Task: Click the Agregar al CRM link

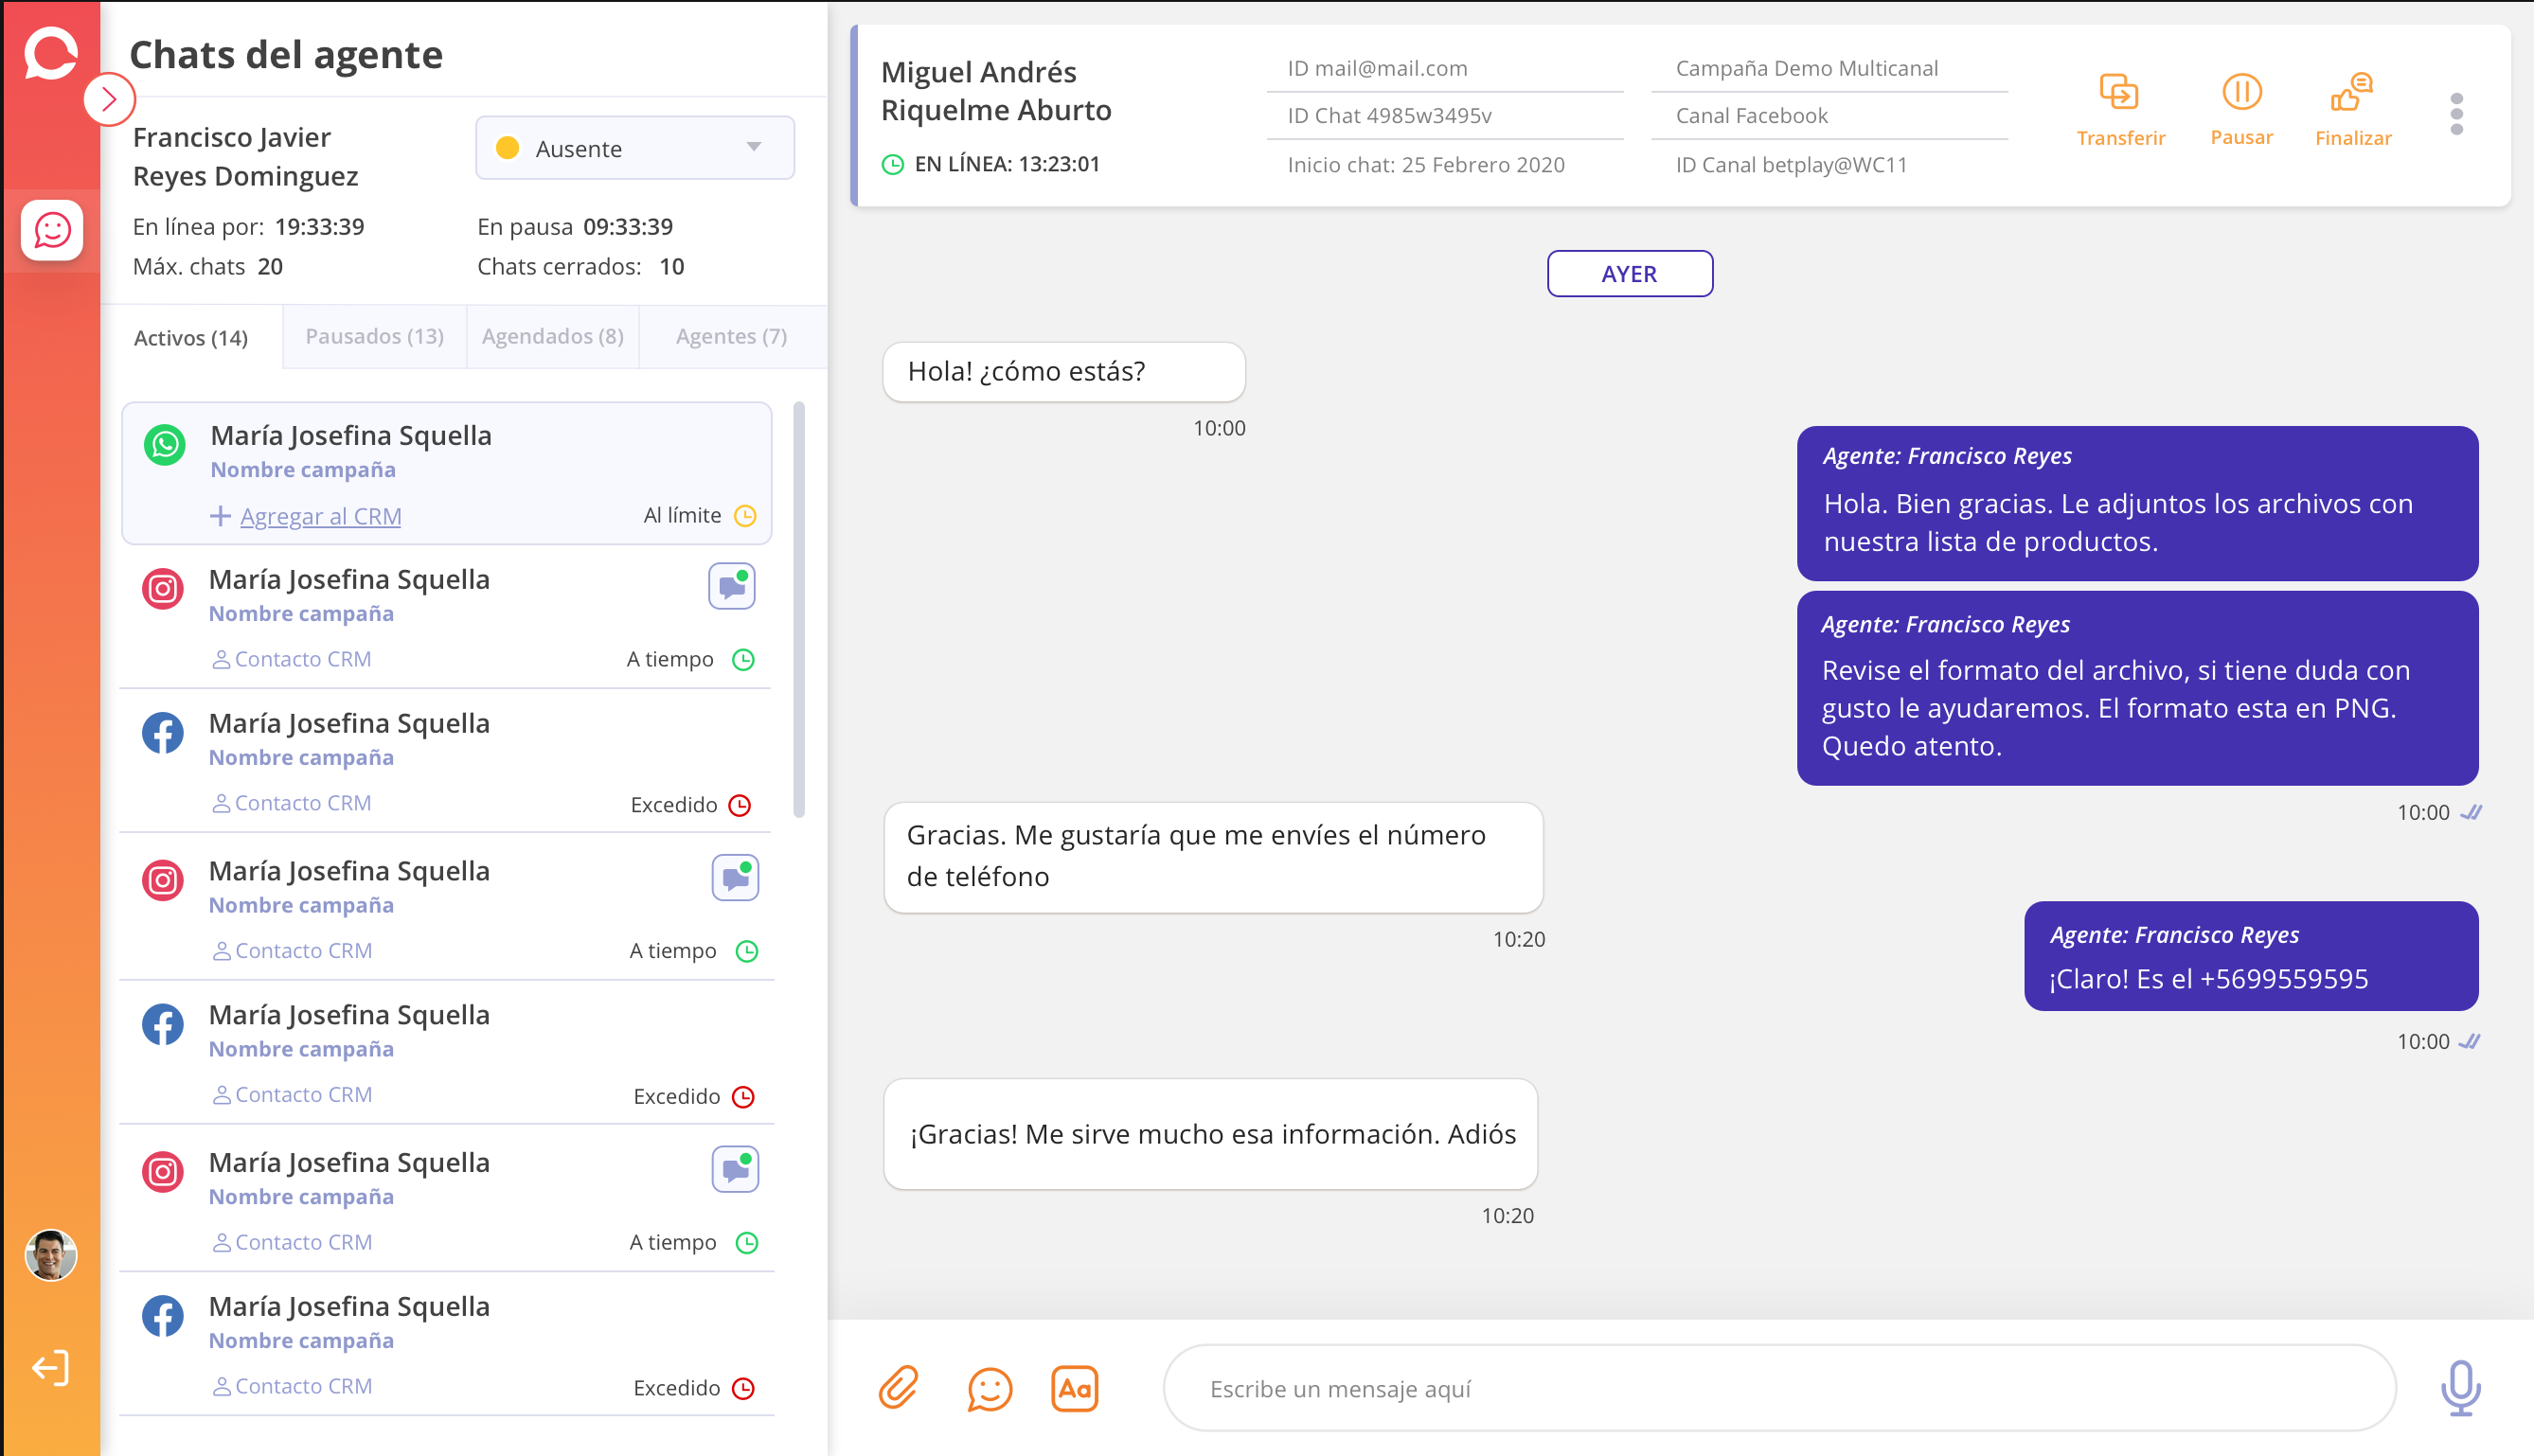Action: [320, 516]
